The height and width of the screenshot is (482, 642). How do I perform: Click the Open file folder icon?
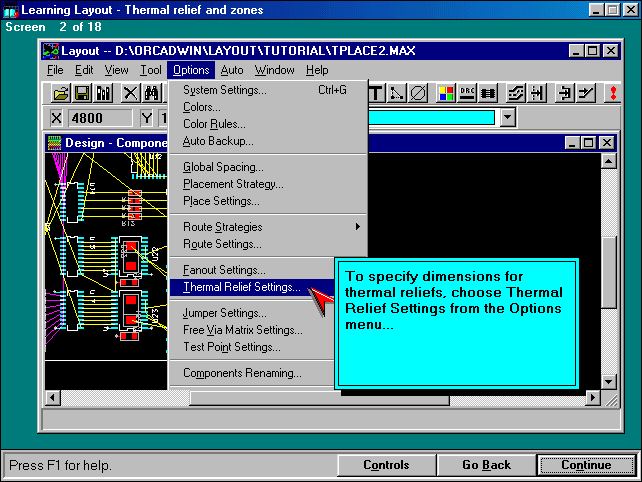tap(61, 93)
